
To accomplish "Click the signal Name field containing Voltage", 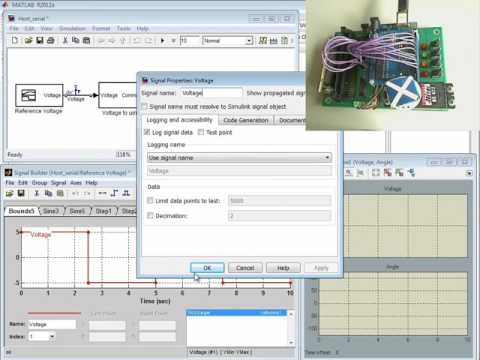I will [52, 324].
